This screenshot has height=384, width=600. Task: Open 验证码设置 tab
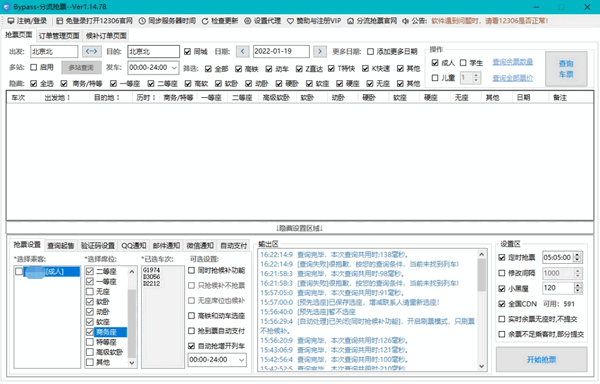pos(98,246)
